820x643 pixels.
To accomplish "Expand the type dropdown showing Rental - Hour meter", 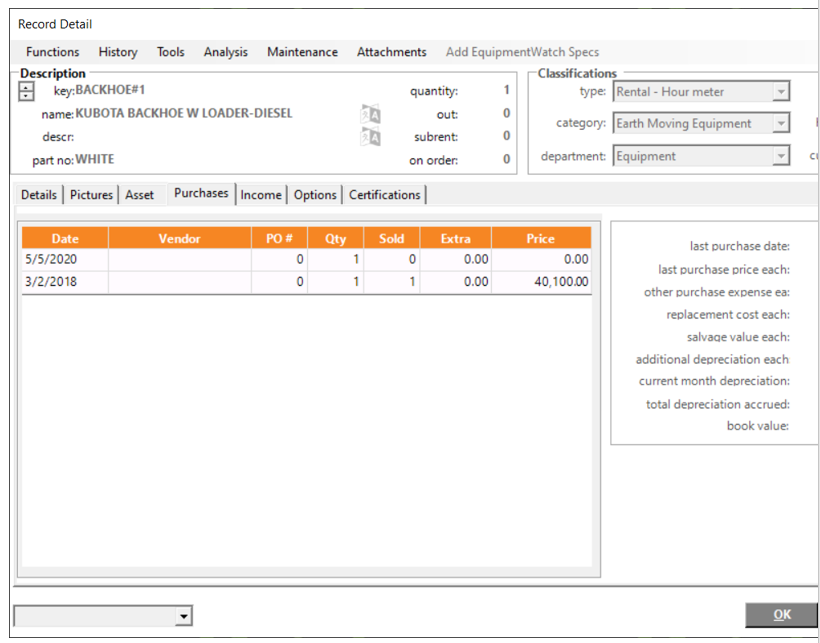I will tap(780, 92).
